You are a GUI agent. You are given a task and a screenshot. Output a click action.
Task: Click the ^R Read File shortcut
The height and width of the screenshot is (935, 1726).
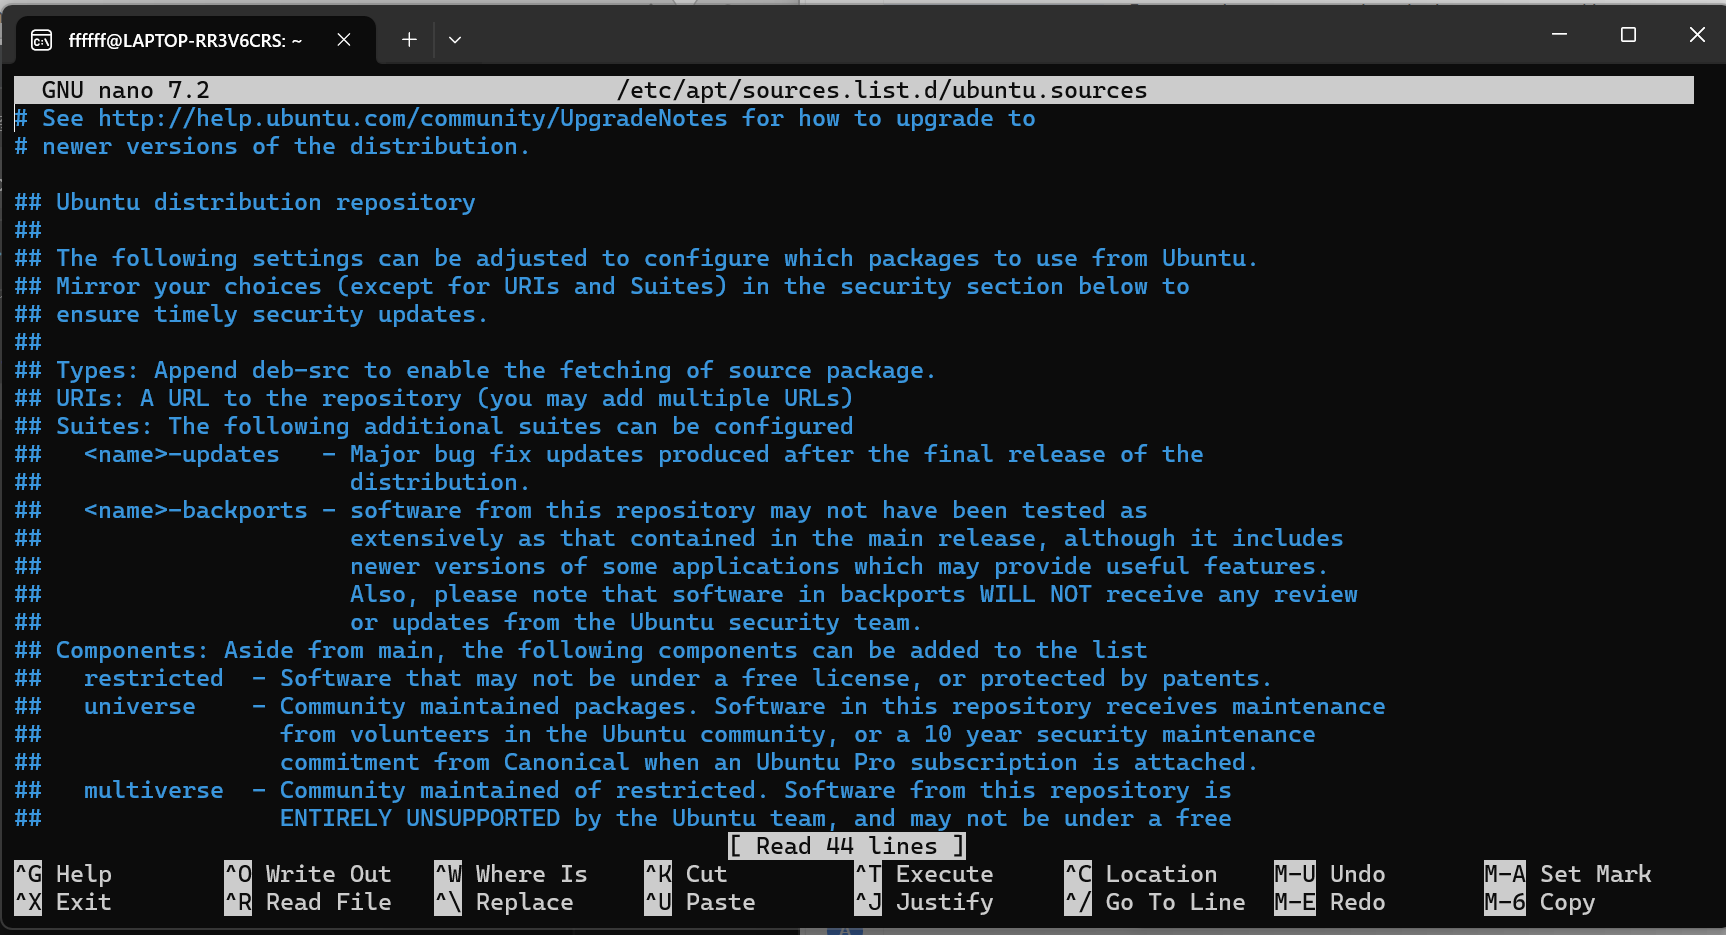coord(308,902)
